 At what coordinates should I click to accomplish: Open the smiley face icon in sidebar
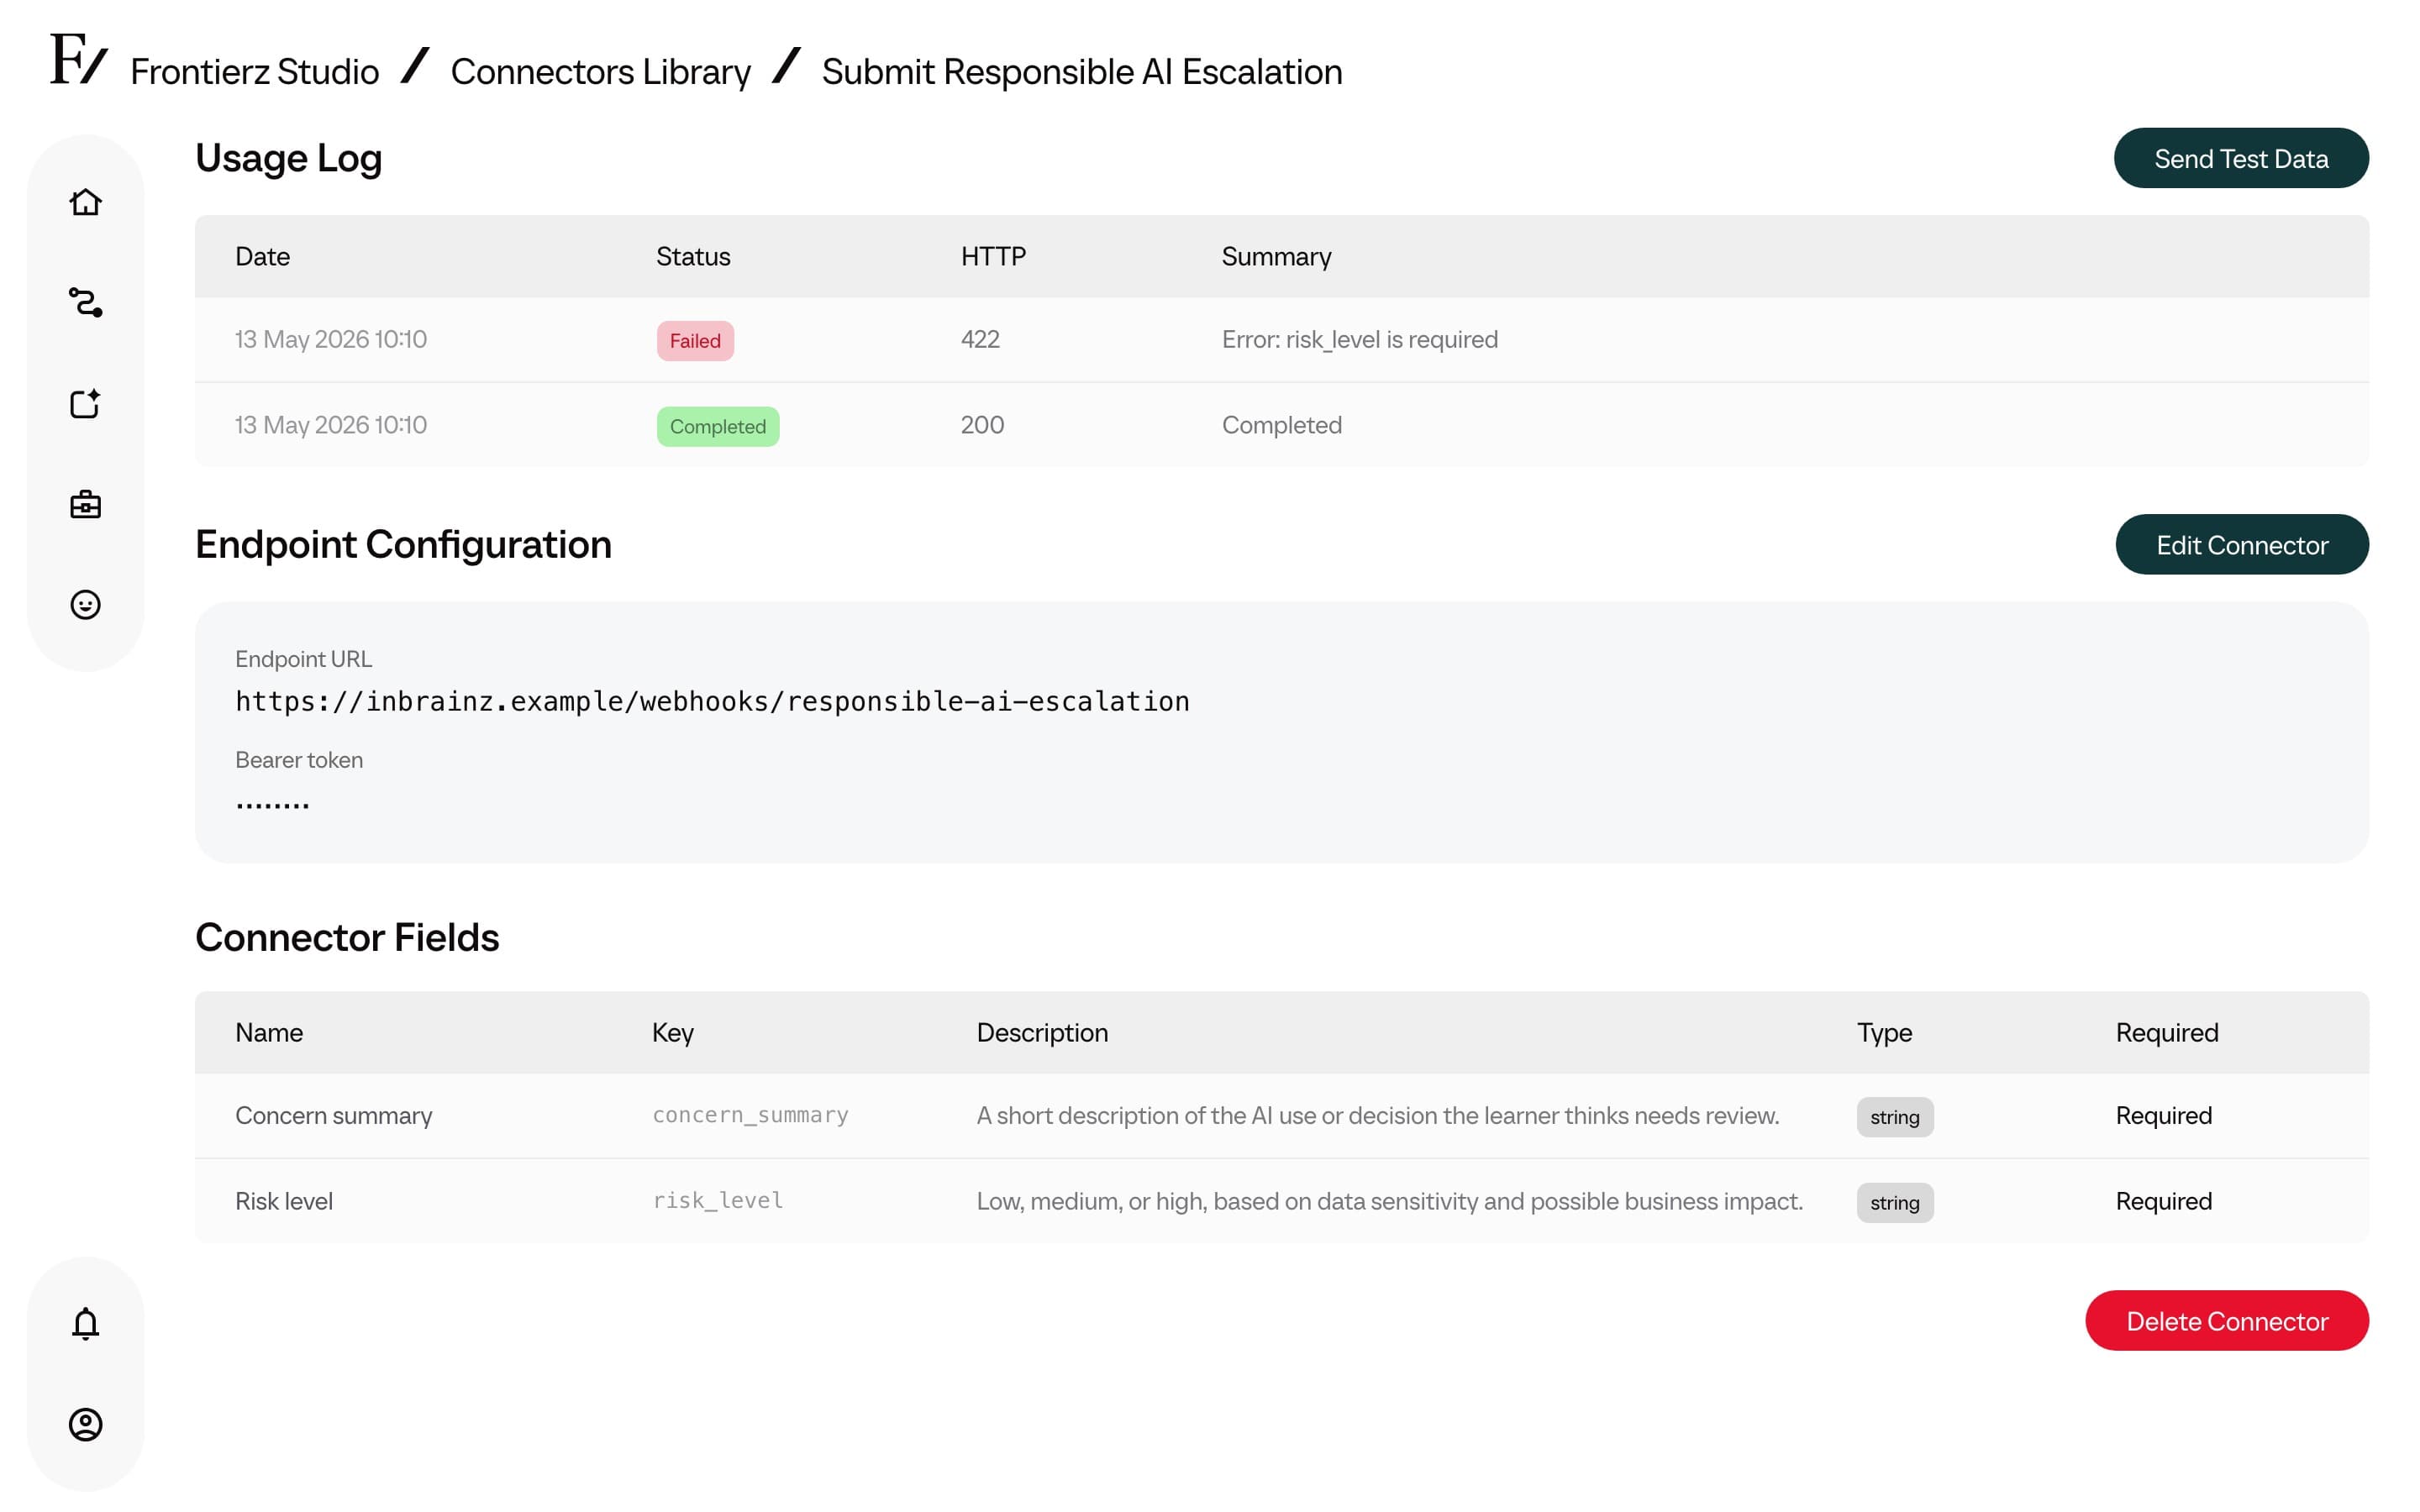pos(85,605)
